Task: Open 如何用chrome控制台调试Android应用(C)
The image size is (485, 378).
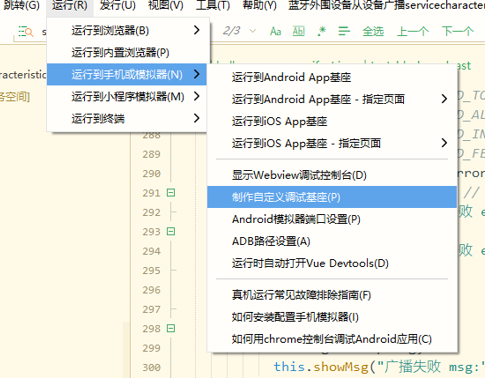Action: point(332,339)
